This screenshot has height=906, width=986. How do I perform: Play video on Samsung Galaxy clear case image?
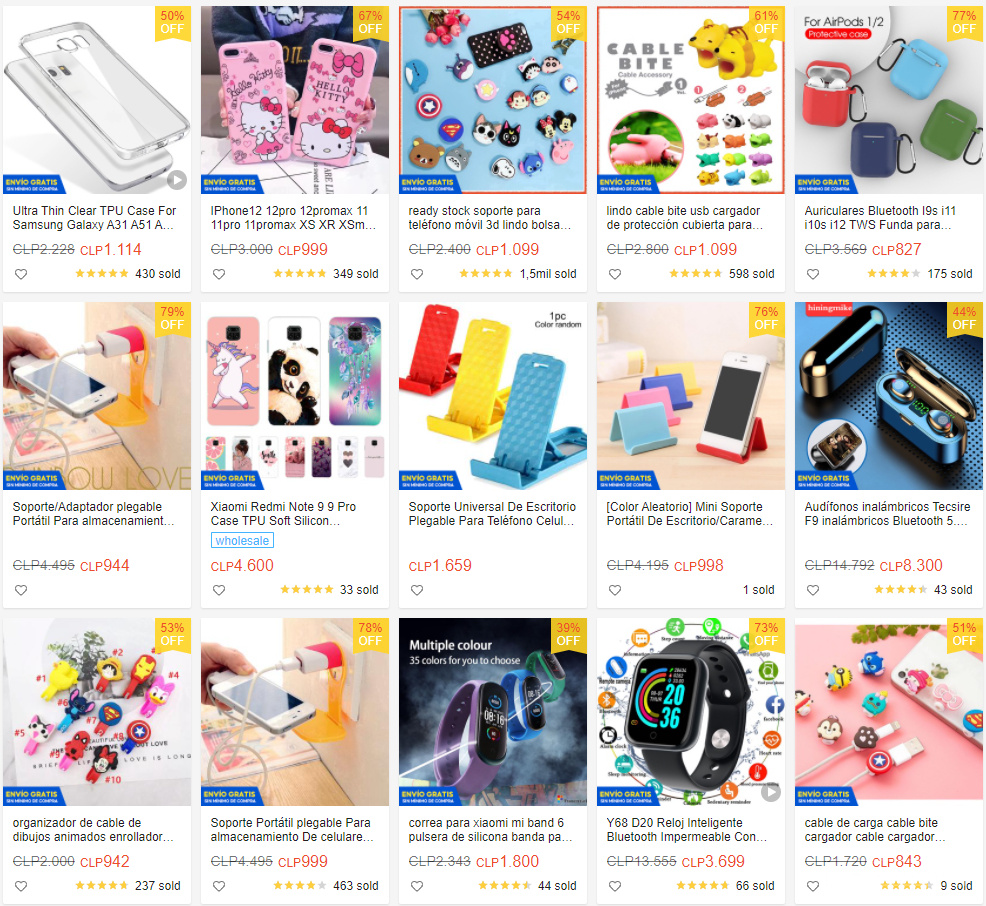click(177, 180)
